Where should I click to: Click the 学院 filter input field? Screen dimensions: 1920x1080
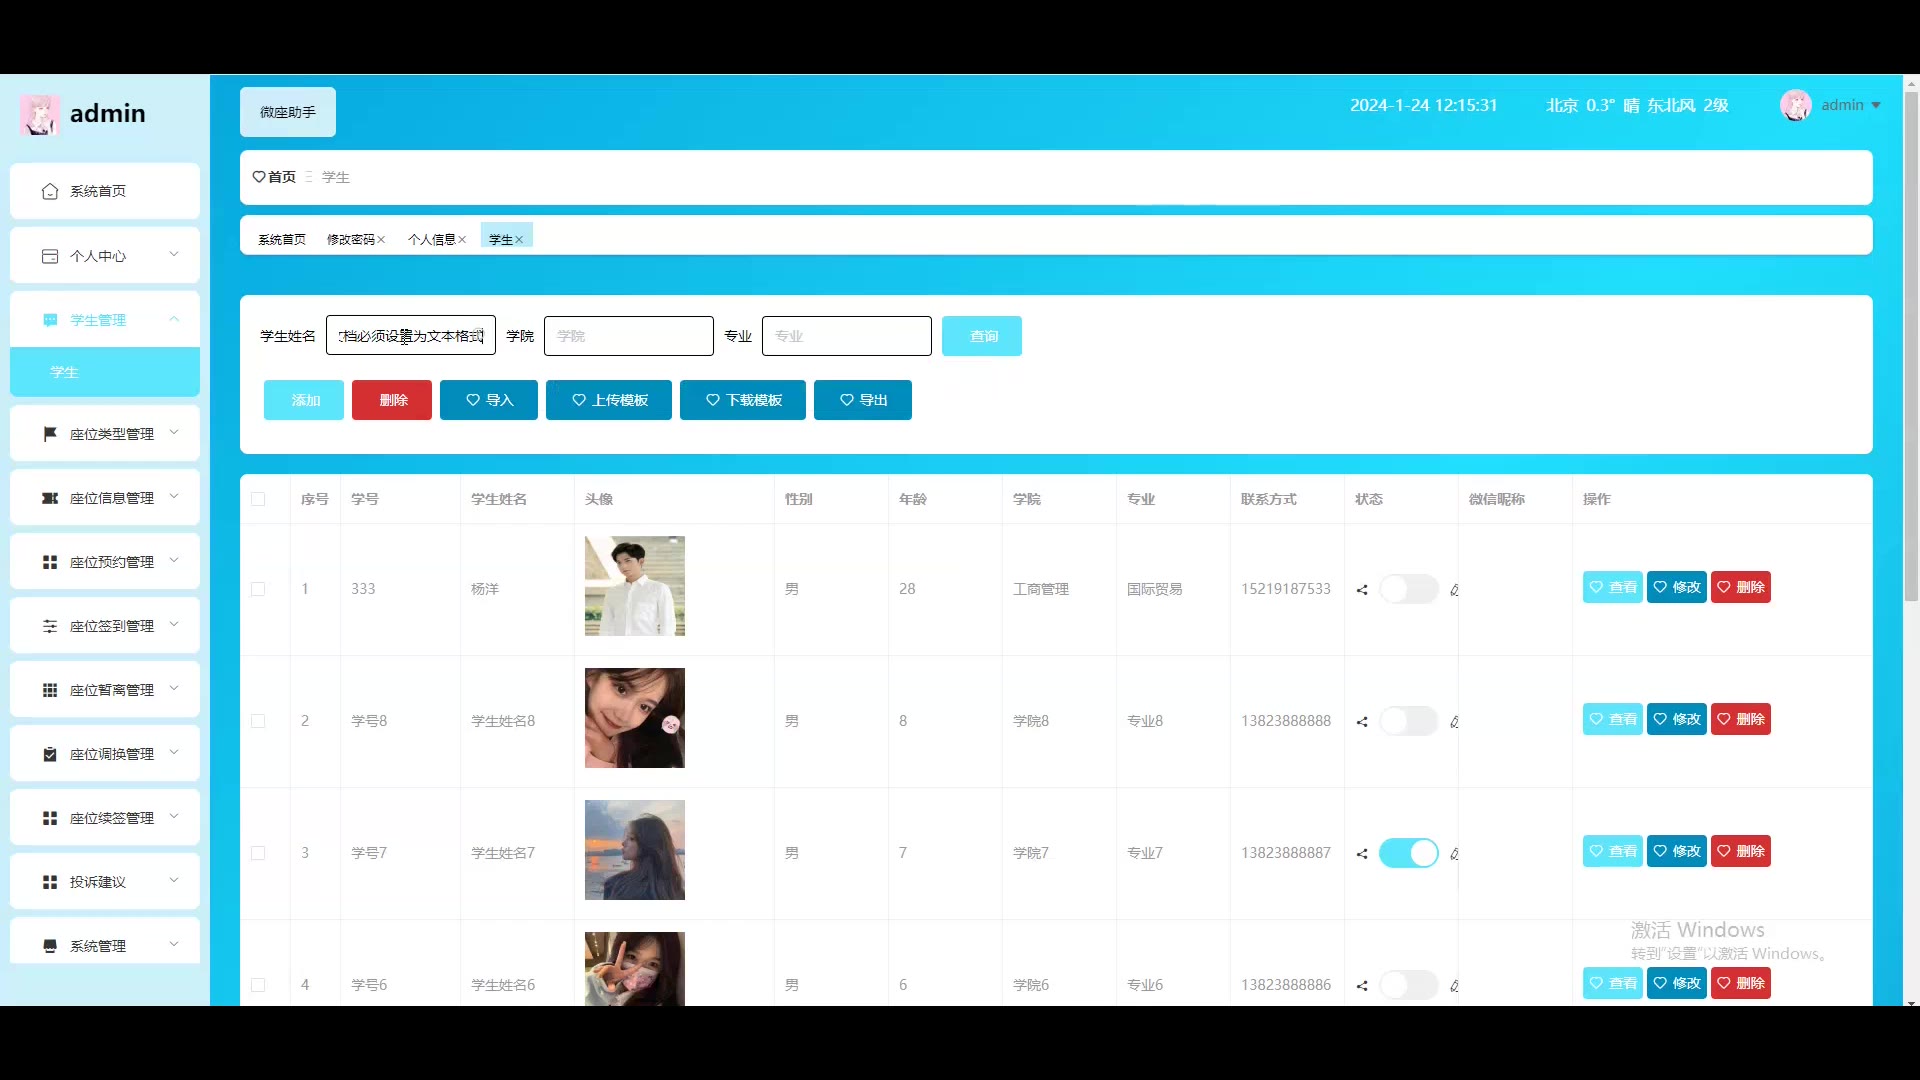[628, 336]
